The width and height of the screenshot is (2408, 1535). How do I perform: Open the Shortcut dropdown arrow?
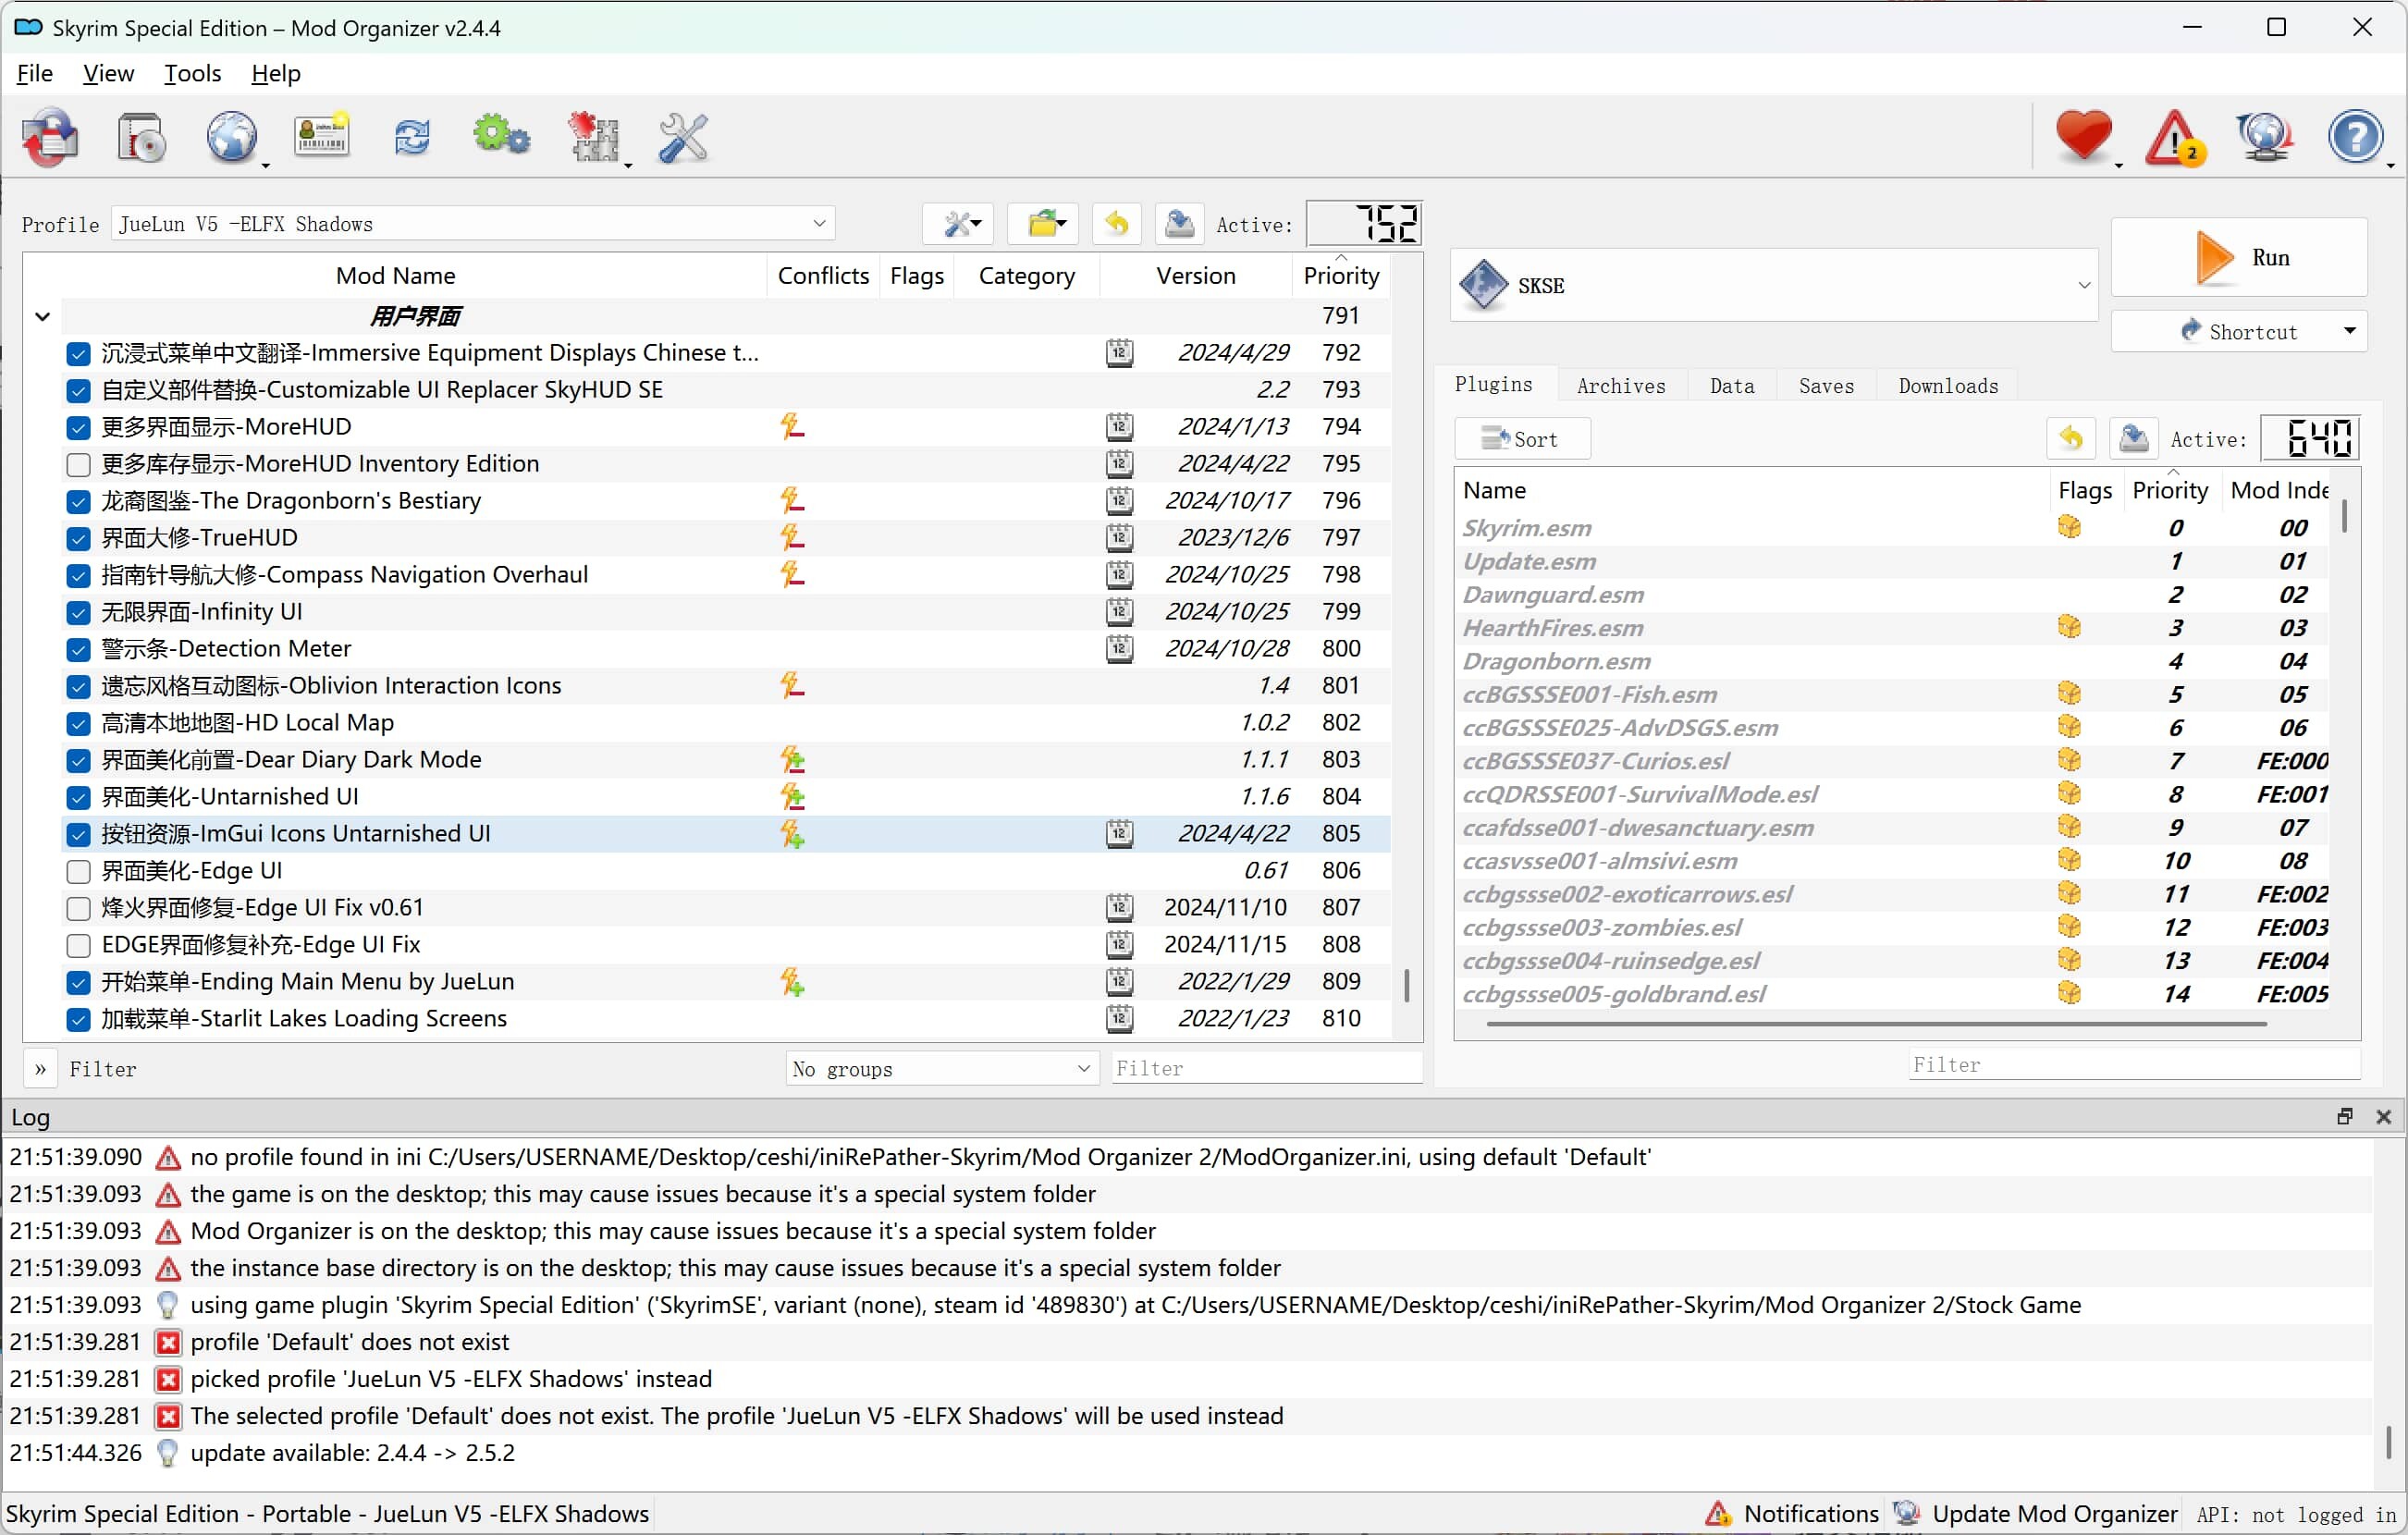2349,331
